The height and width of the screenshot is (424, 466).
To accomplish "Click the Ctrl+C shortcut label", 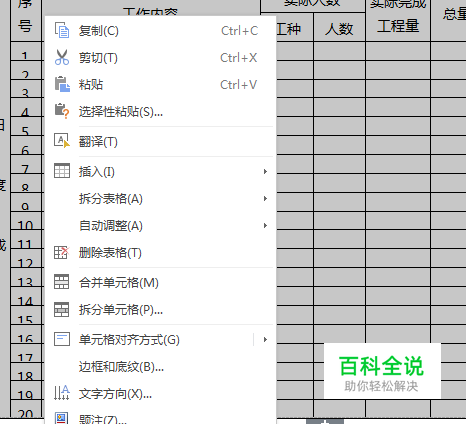I will coord(239,31).
